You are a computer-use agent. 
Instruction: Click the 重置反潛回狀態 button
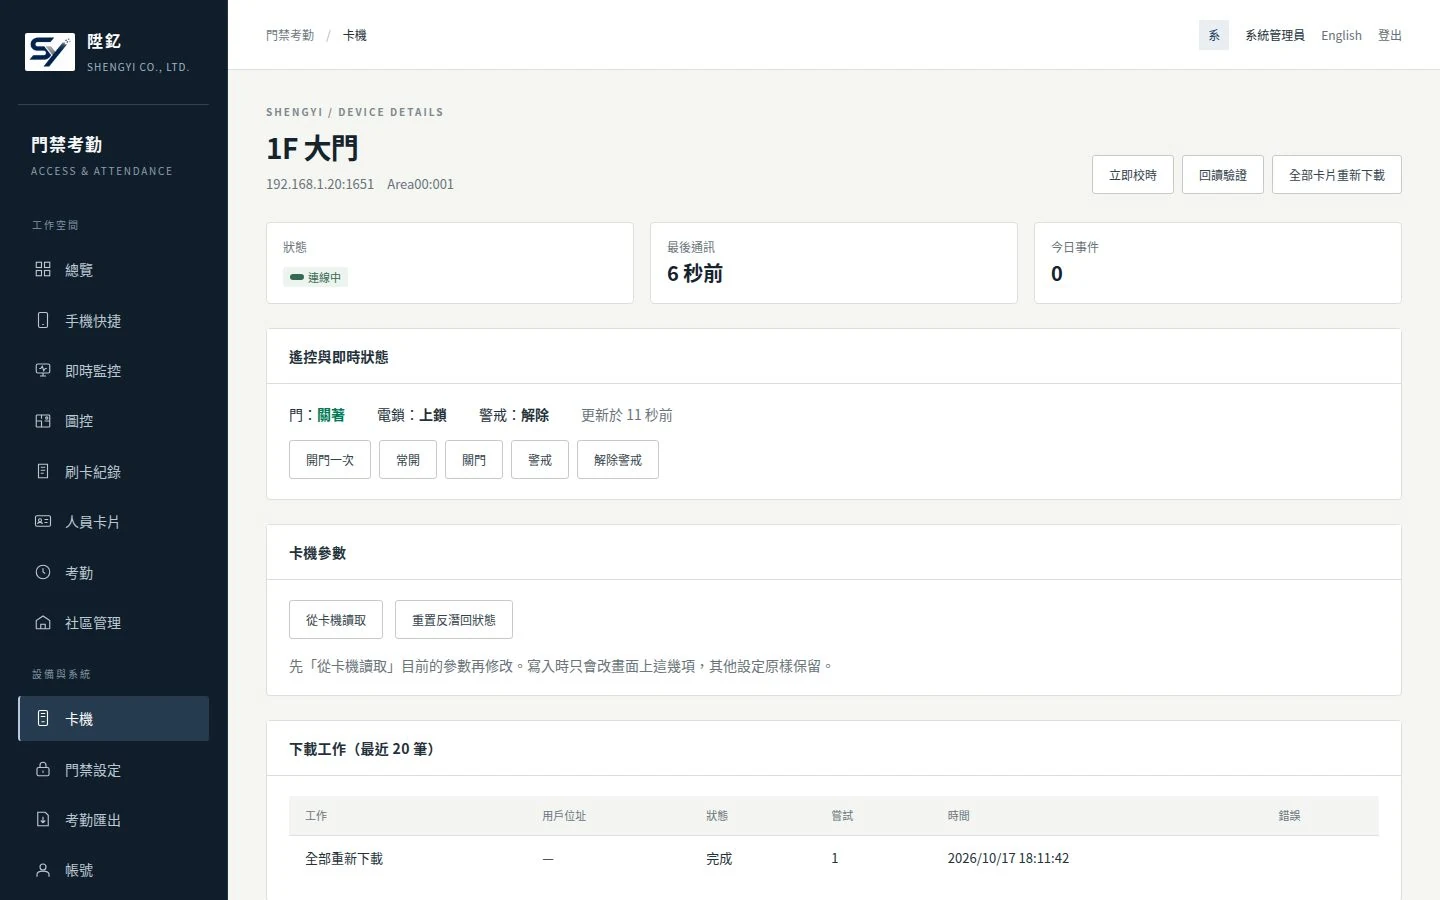click(x=454, y=620)
